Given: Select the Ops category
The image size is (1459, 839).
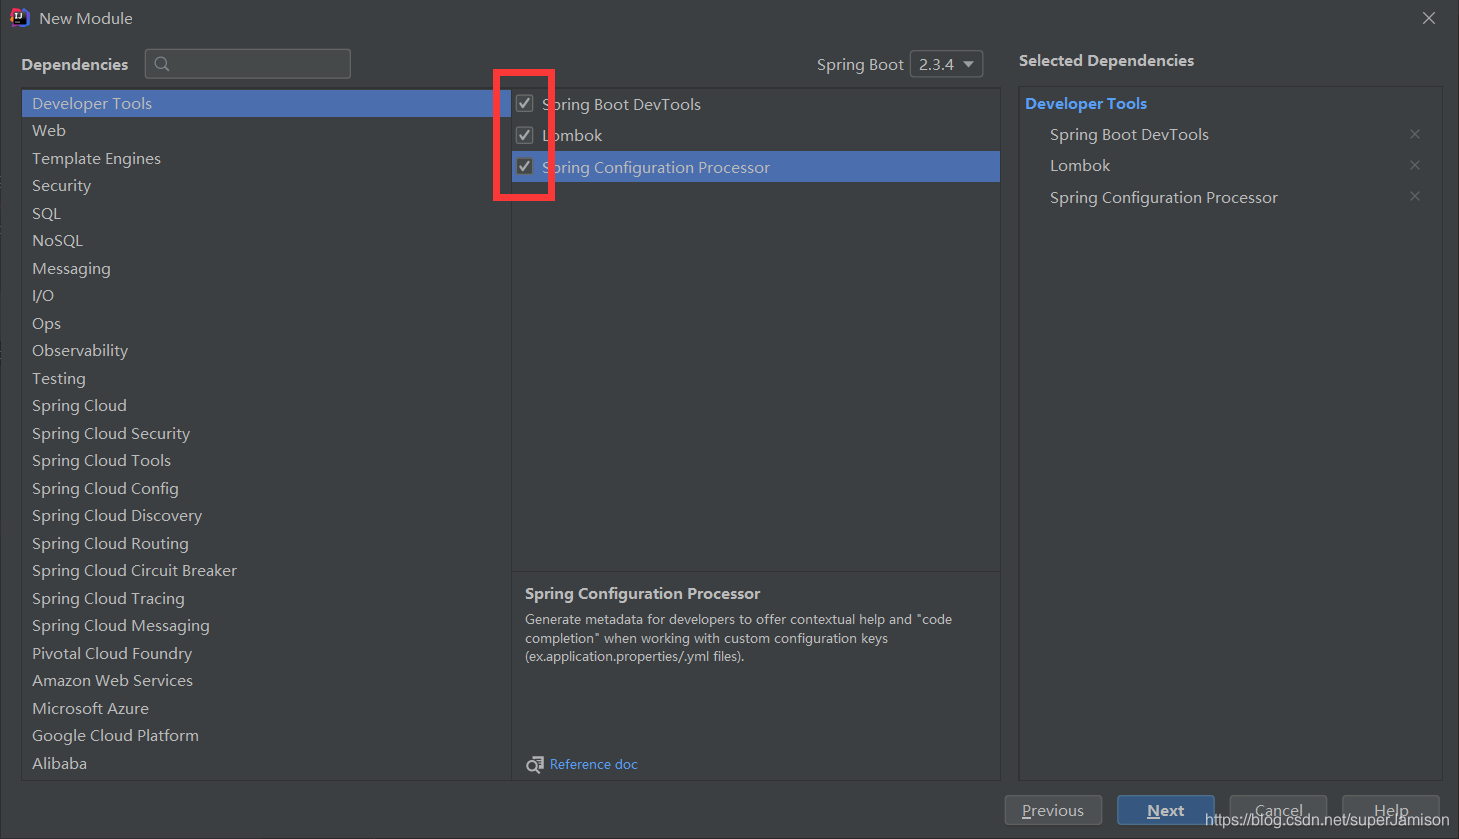Looking at the screenshot, I should coord(266,323).
